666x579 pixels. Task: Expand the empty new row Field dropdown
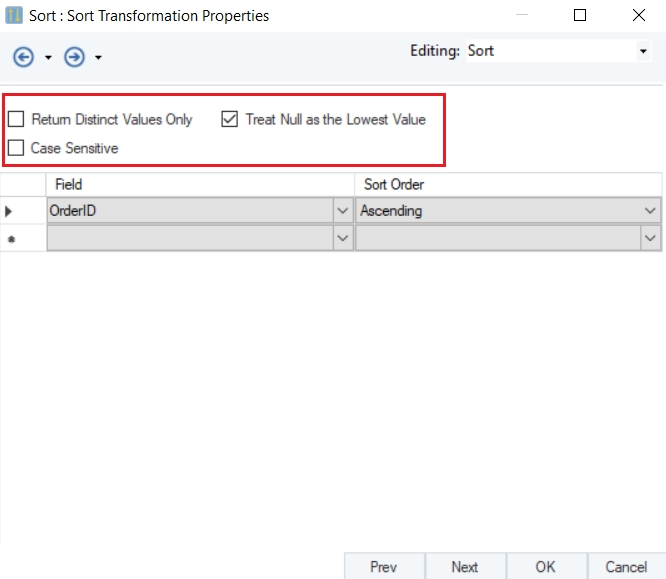click(343, 238)
